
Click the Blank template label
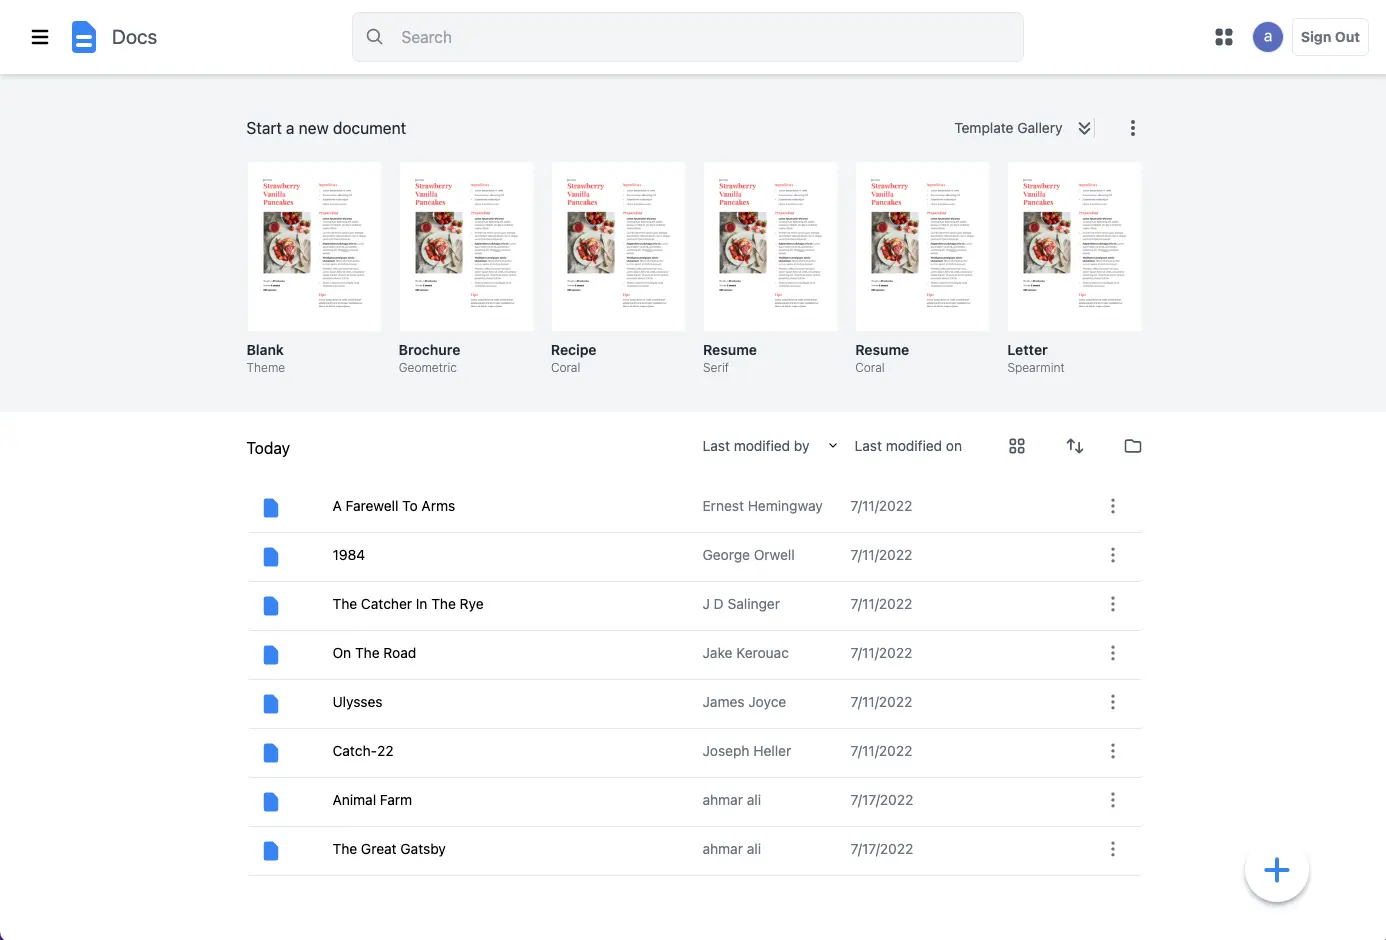[x=265, y=350]
